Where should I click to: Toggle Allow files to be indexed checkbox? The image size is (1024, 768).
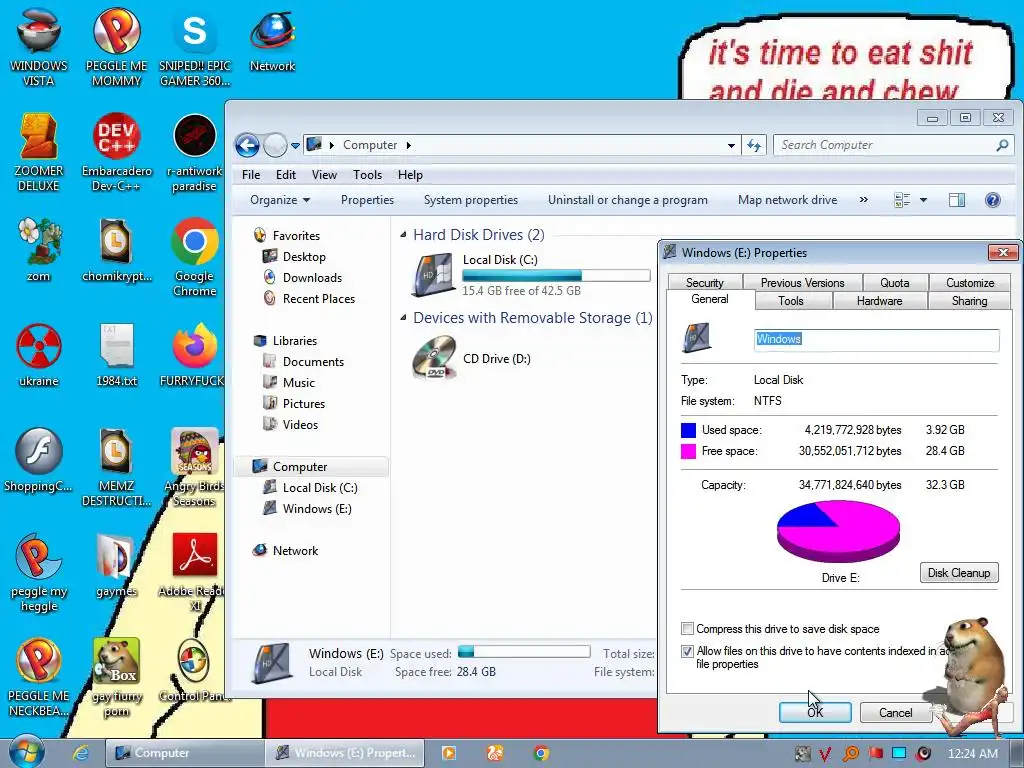click(687, 651)
